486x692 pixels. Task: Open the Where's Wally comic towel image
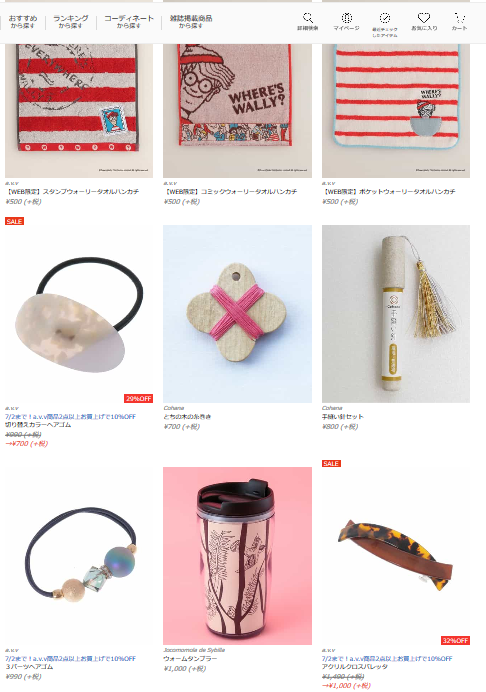237,110
